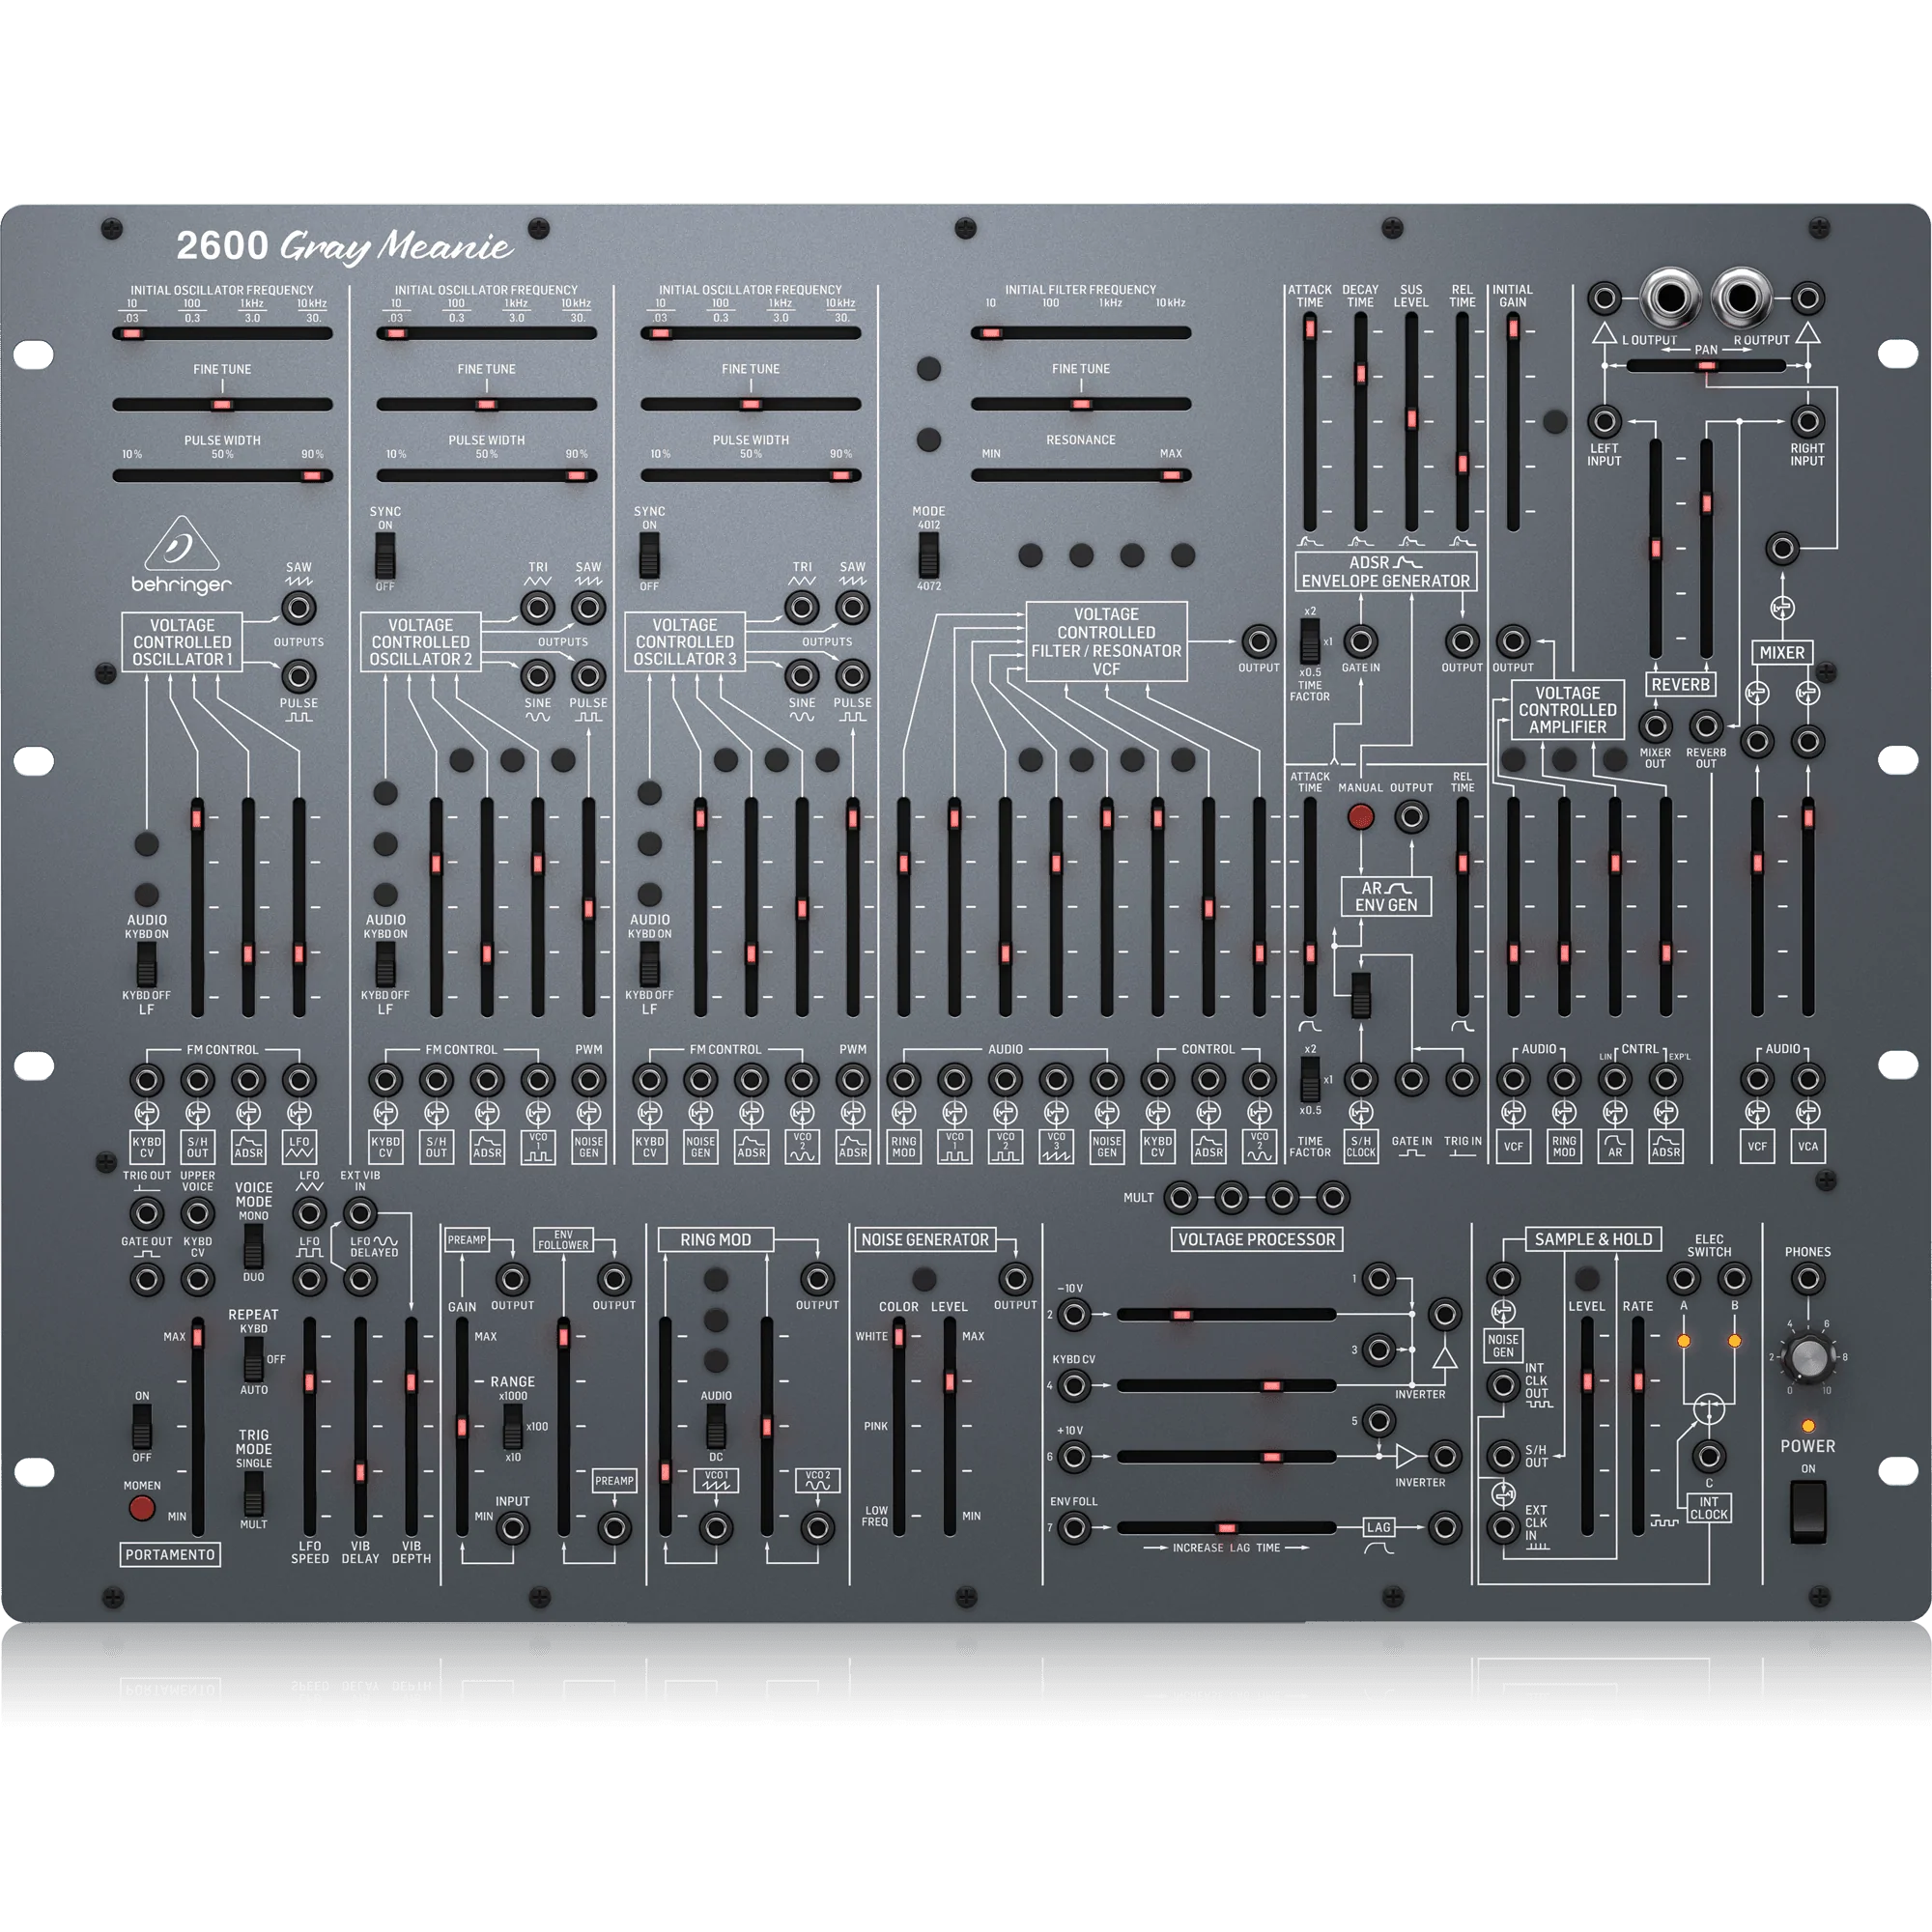1932x1932 pixels.
Task: Click the PHONES jack
Action: pyautogui.click(x=1807, y=1278)
